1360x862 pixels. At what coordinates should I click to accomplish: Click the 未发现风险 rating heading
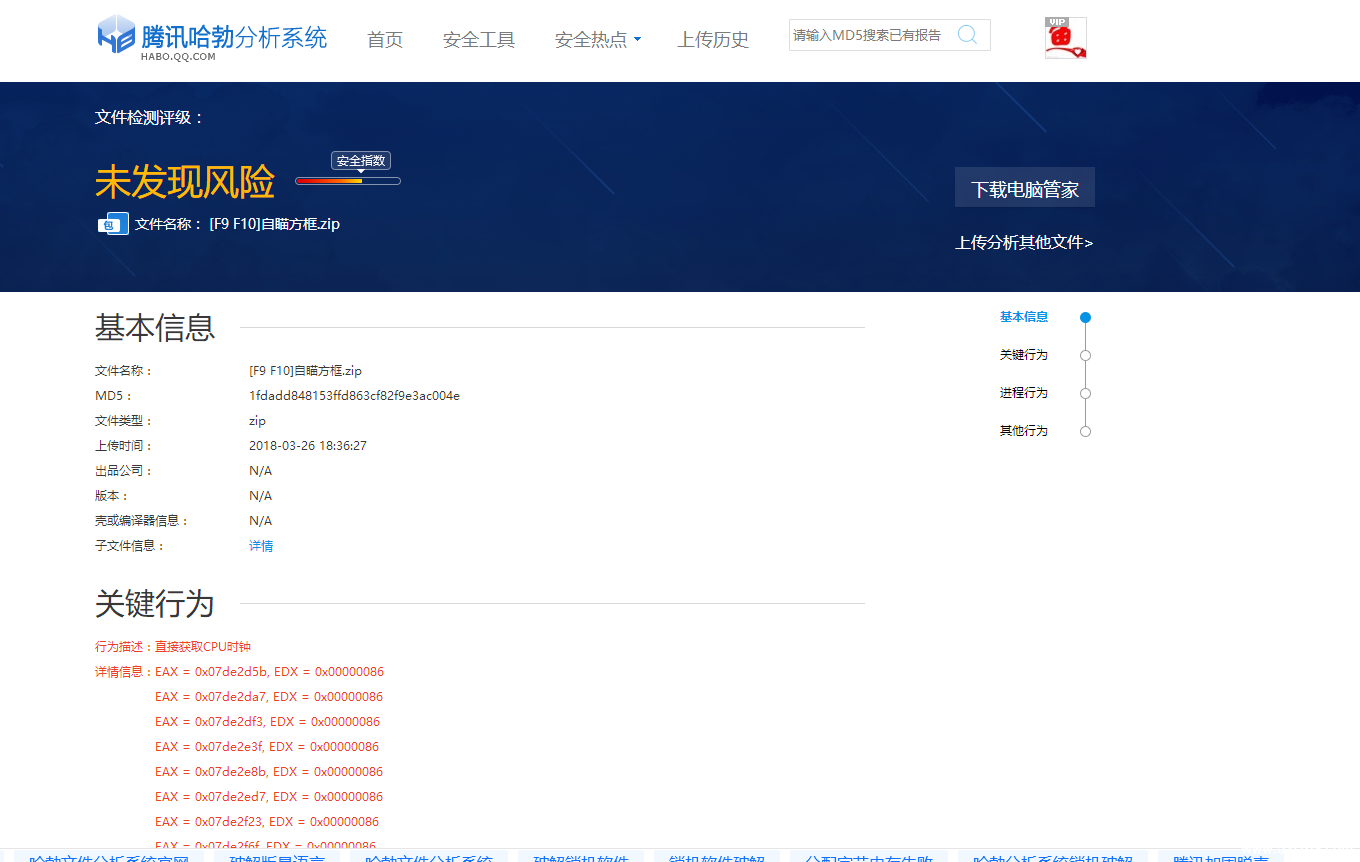tap(185, 182)
